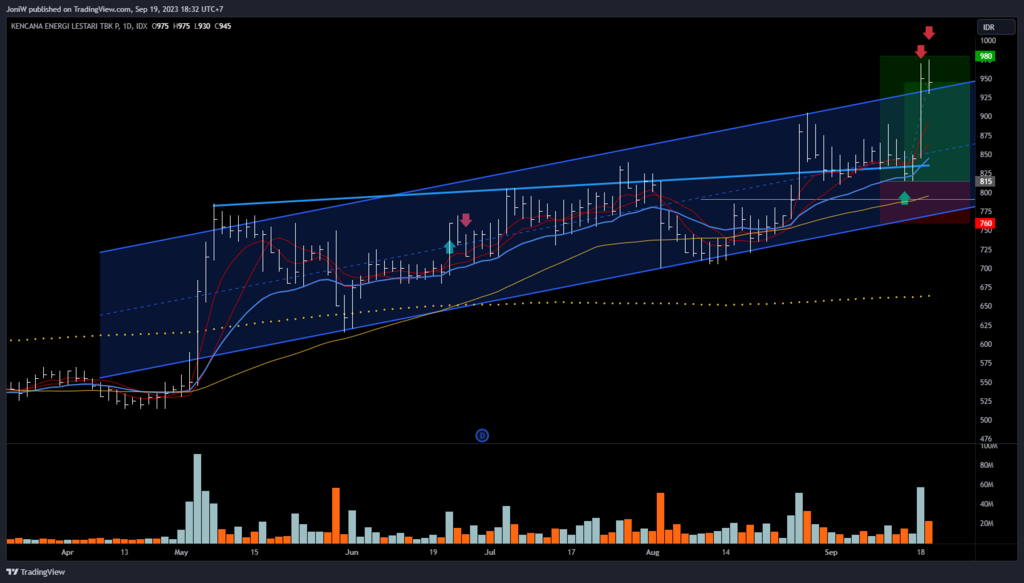Screen dimensions: 1024x583
Task: Click the Sep label on time axis
Action: click(x=831, y=551)
